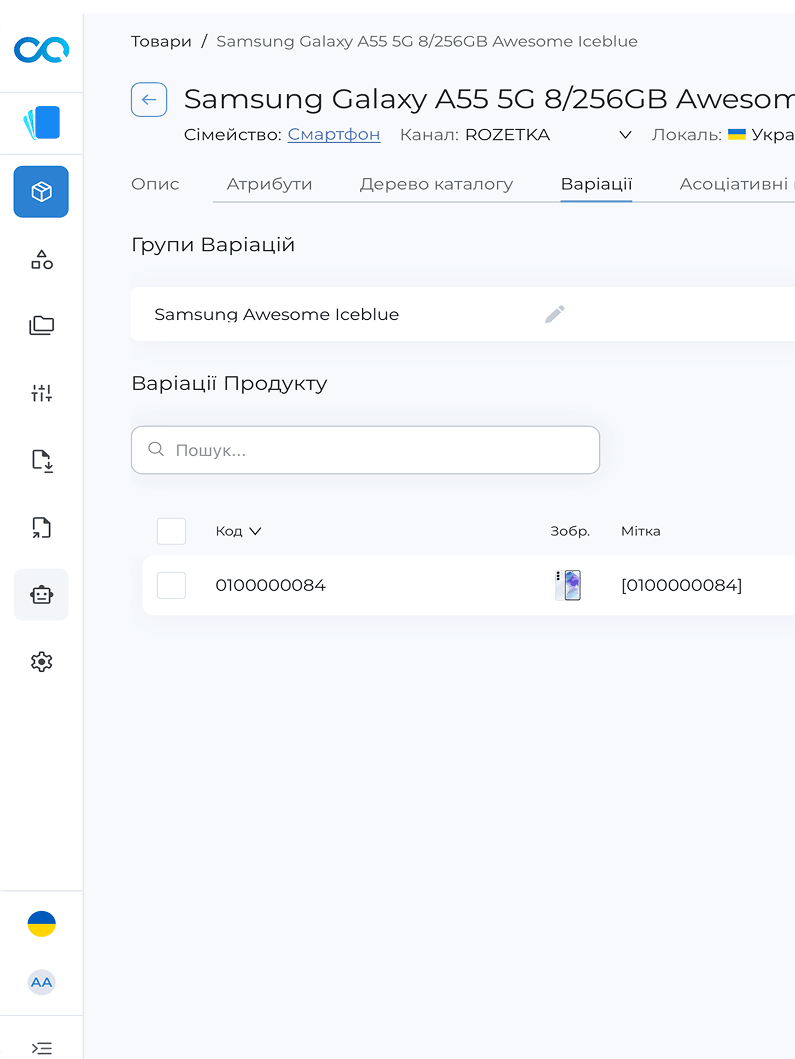Sort by Код column chevron
The height and width of the screenshot is (1059, 795).
(x=255, y=531)
